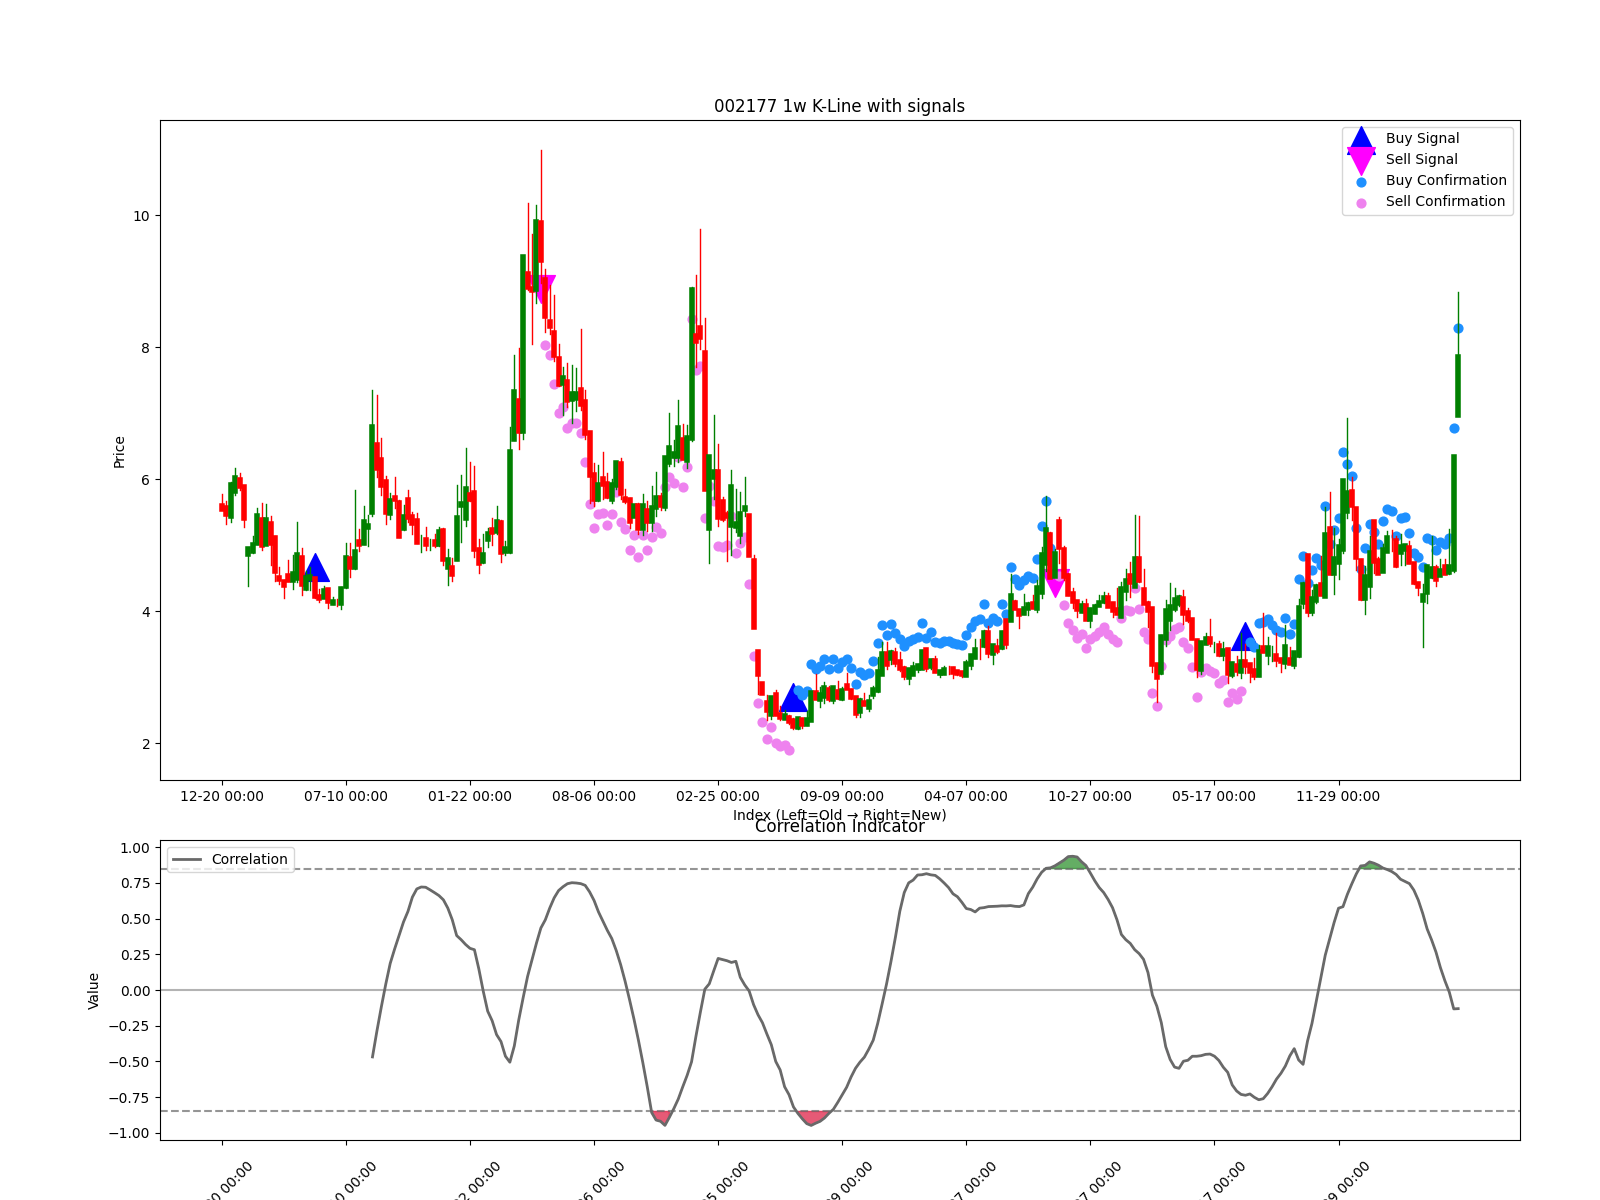The image size is (1600, 1200).
Task: Click the correlation axis tick '1.00'
Action: [134, 848]
